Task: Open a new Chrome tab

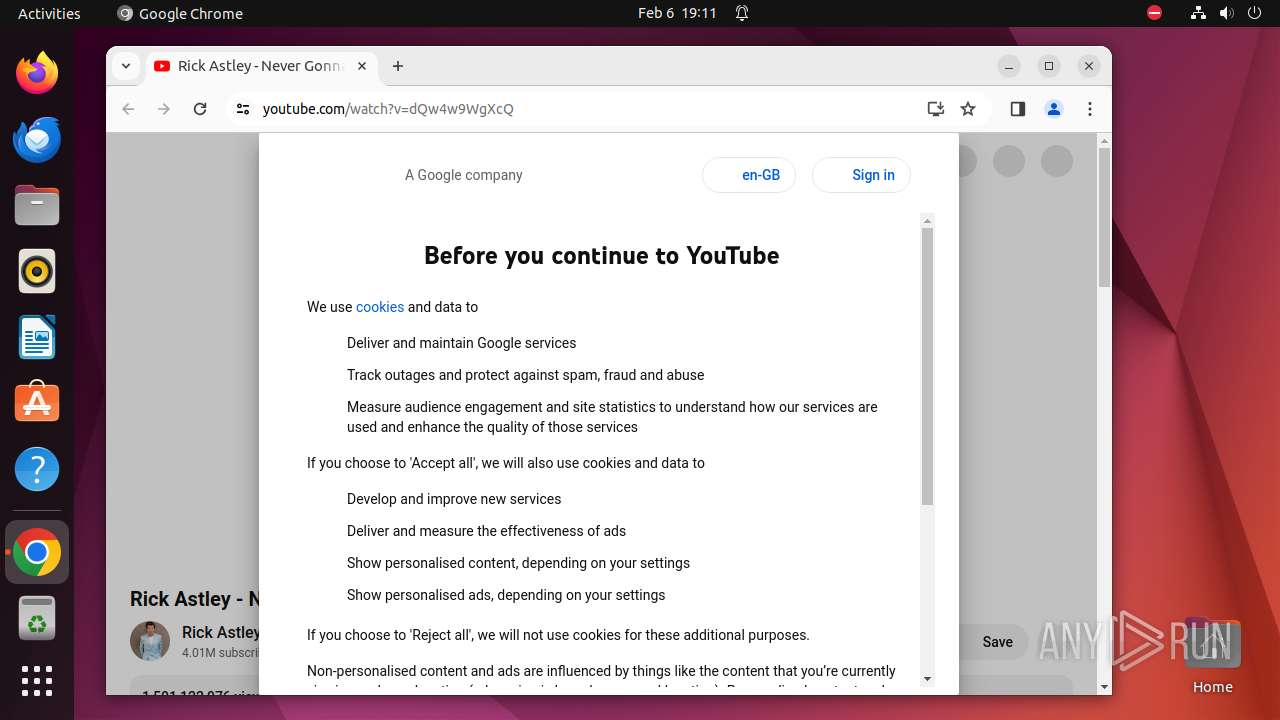Action: pos(398,66)
